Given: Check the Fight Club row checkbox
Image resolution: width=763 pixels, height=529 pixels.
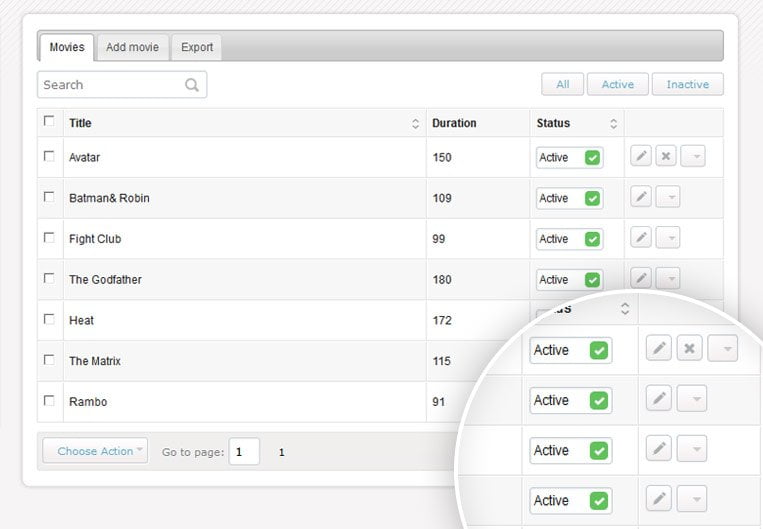Looking at the screenshot, I should [49, 238].
